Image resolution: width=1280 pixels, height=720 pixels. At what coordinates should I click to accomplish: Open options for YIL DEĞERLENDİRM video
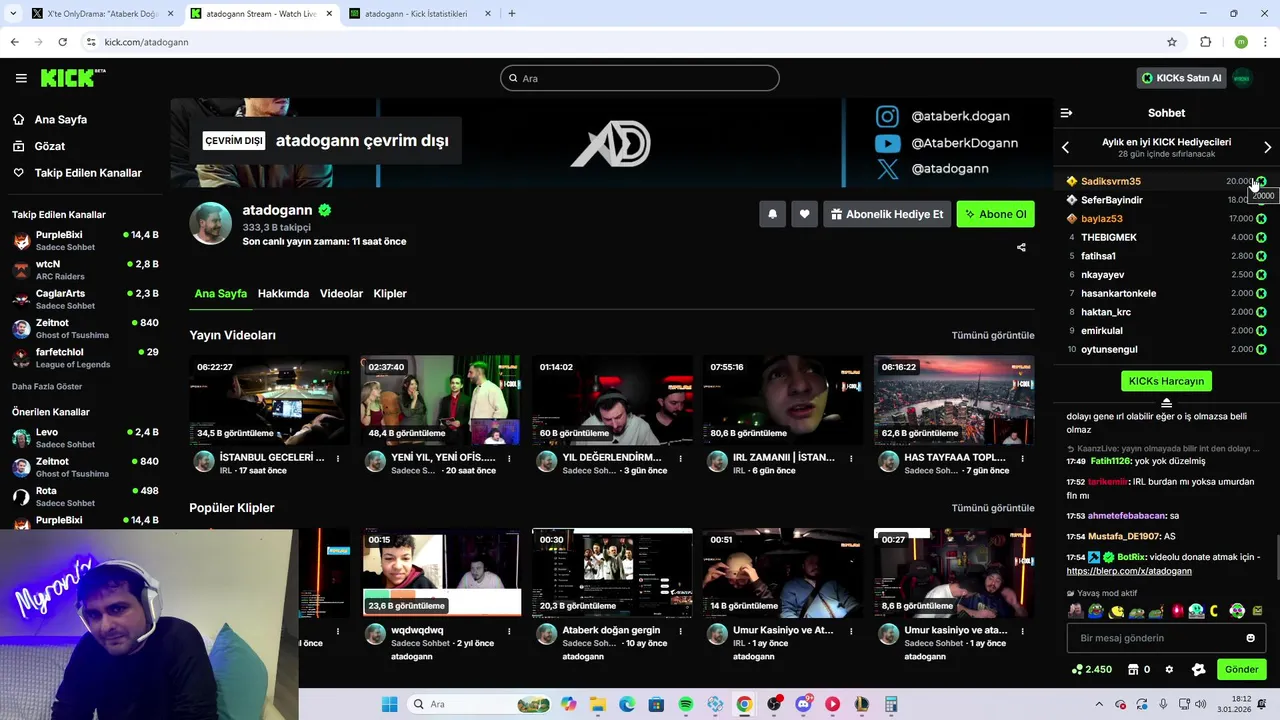(x=680, y=458)
